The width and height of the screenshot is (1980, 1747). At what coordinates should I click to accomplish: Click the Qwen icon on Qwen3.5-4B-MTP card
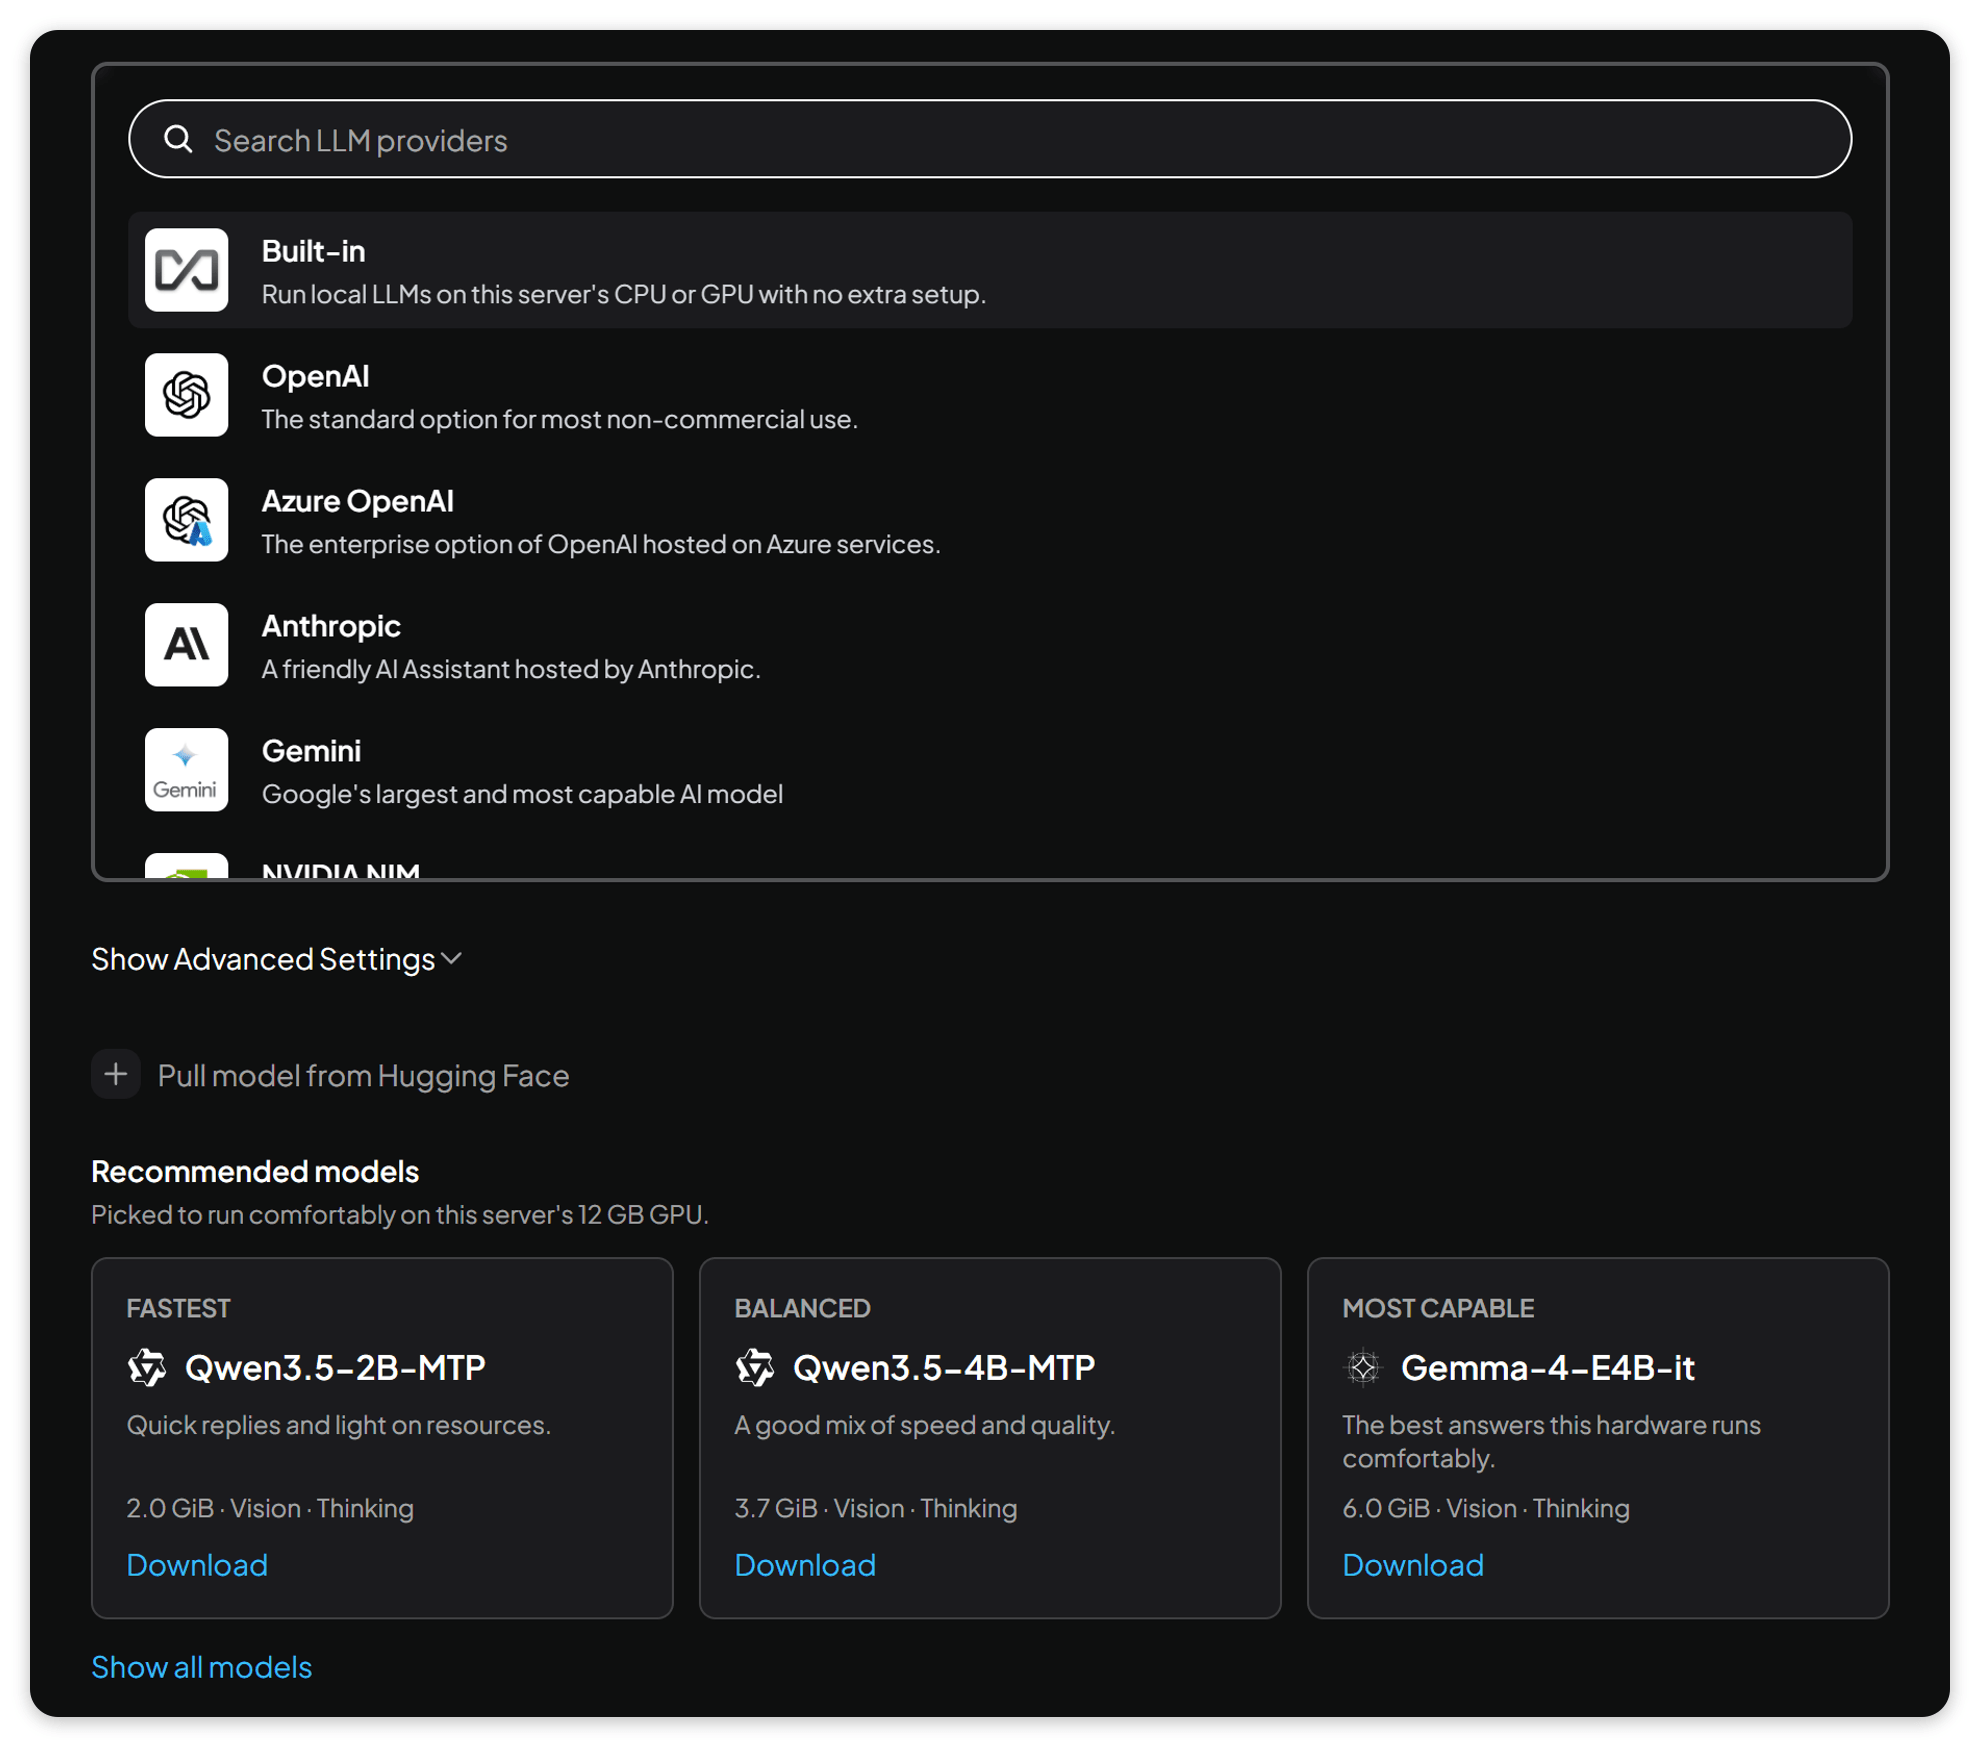755,1368
